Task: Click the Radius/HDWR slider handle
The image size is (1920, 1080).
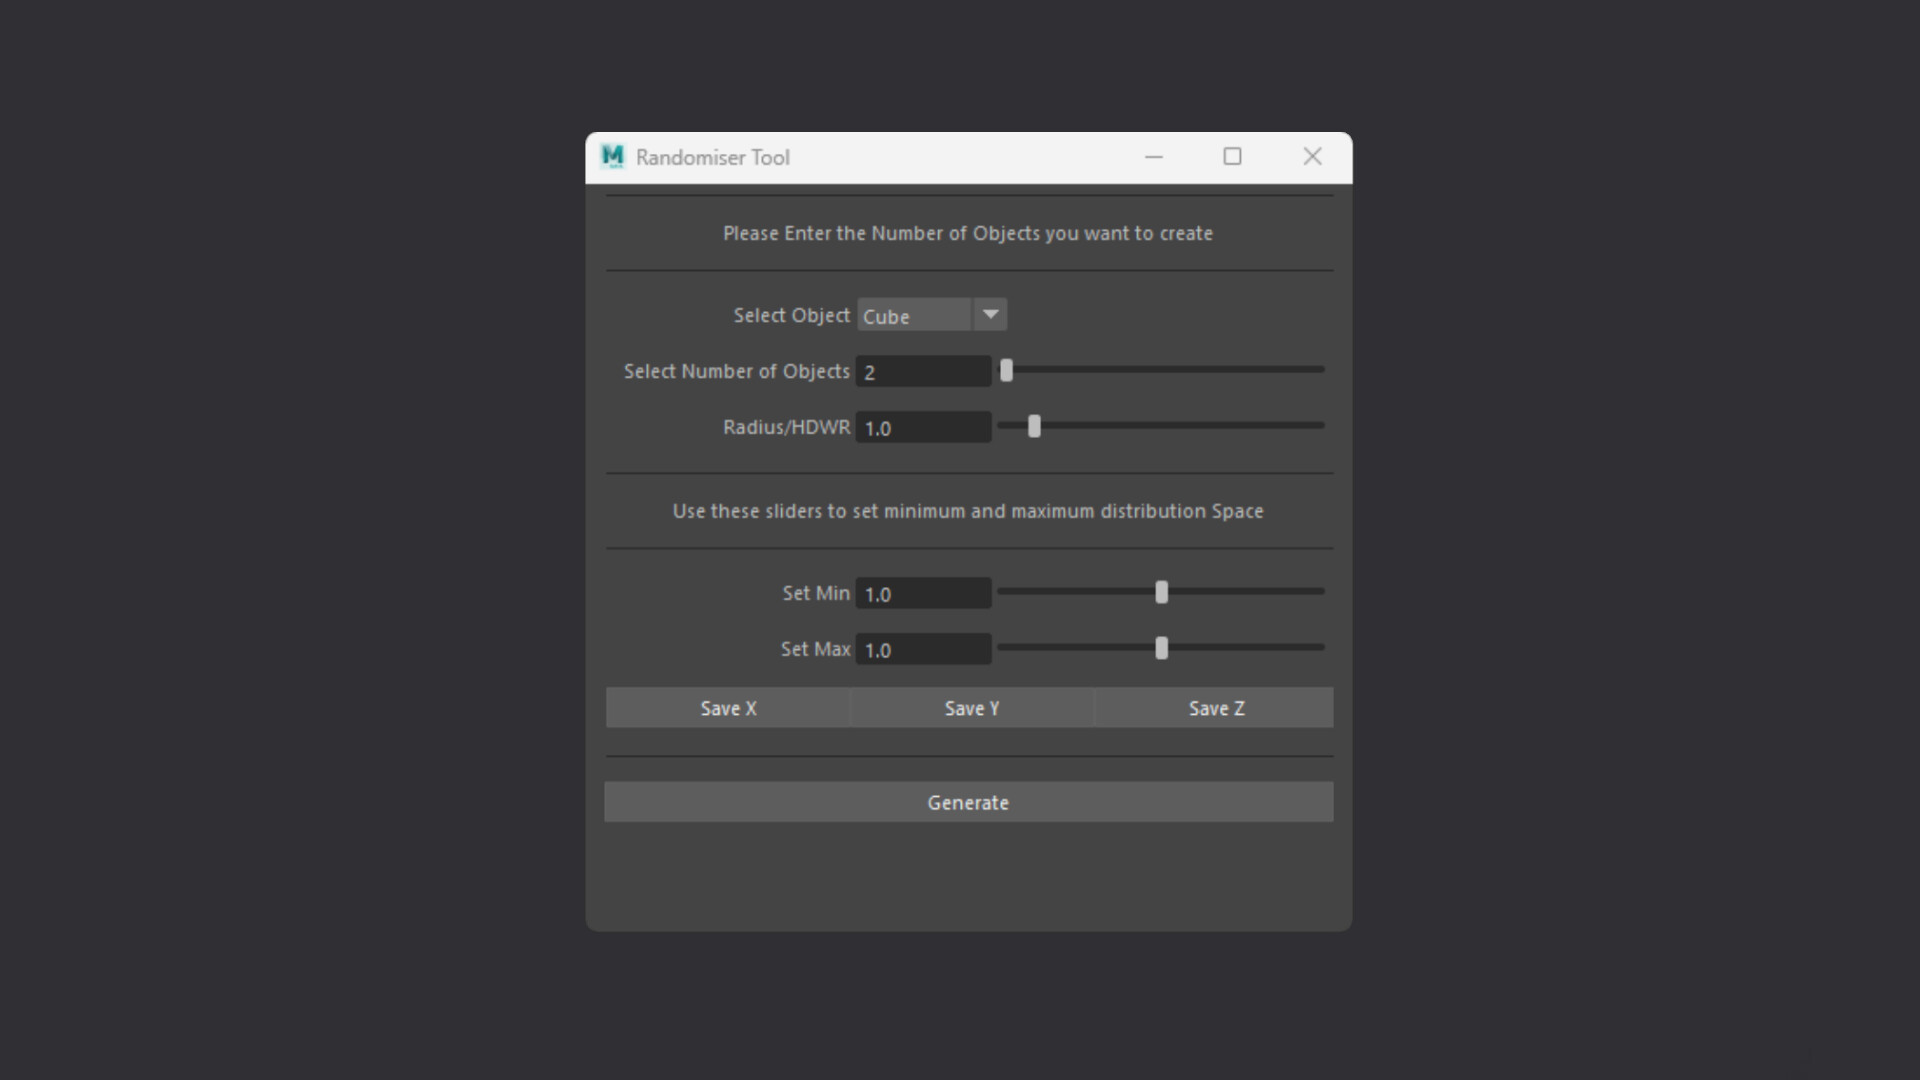Action: (x=1035, y=427)
